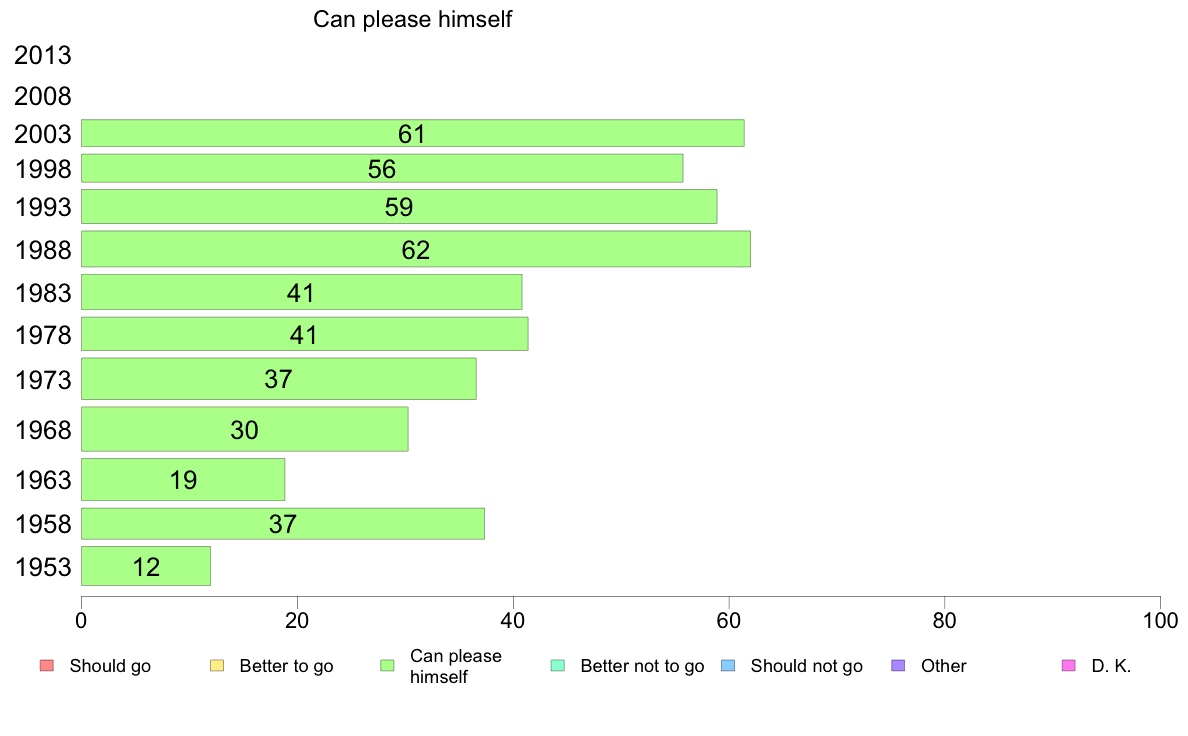Click the blue Should not go swatch
This screenshot has width=1188, height=736.
728,666
